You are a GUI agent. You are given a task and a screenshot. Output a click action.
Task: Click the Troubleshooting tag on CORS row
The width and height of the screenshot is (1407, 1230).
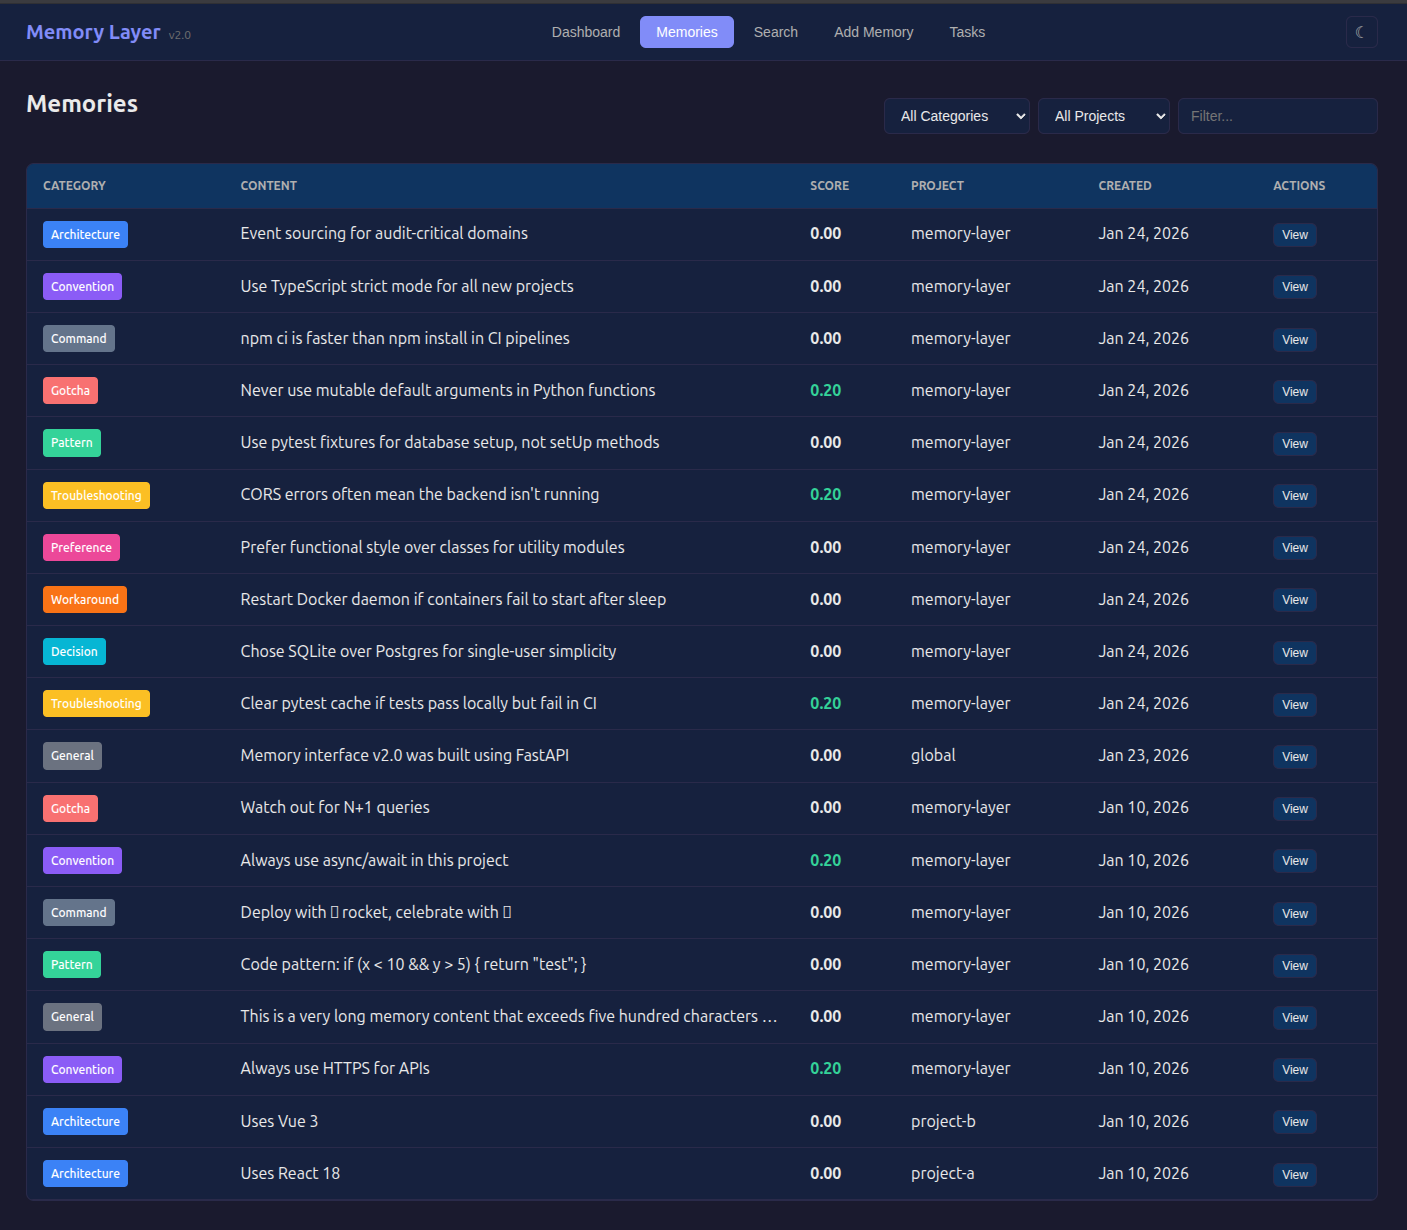tap(96, 495)
